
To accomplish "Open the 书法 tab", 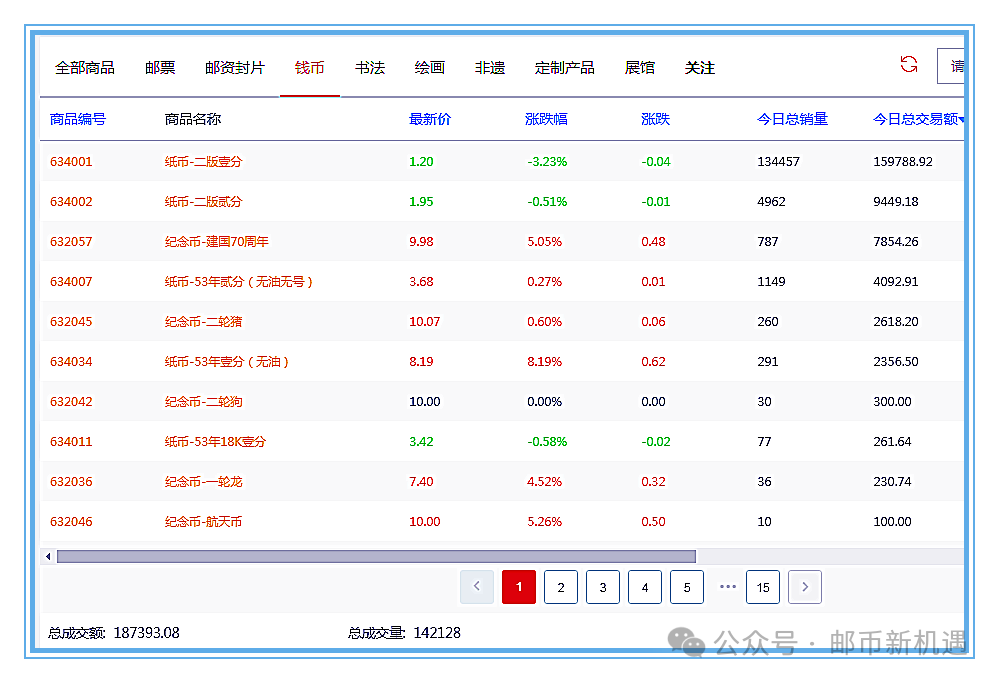I will (x=370, y=68).
